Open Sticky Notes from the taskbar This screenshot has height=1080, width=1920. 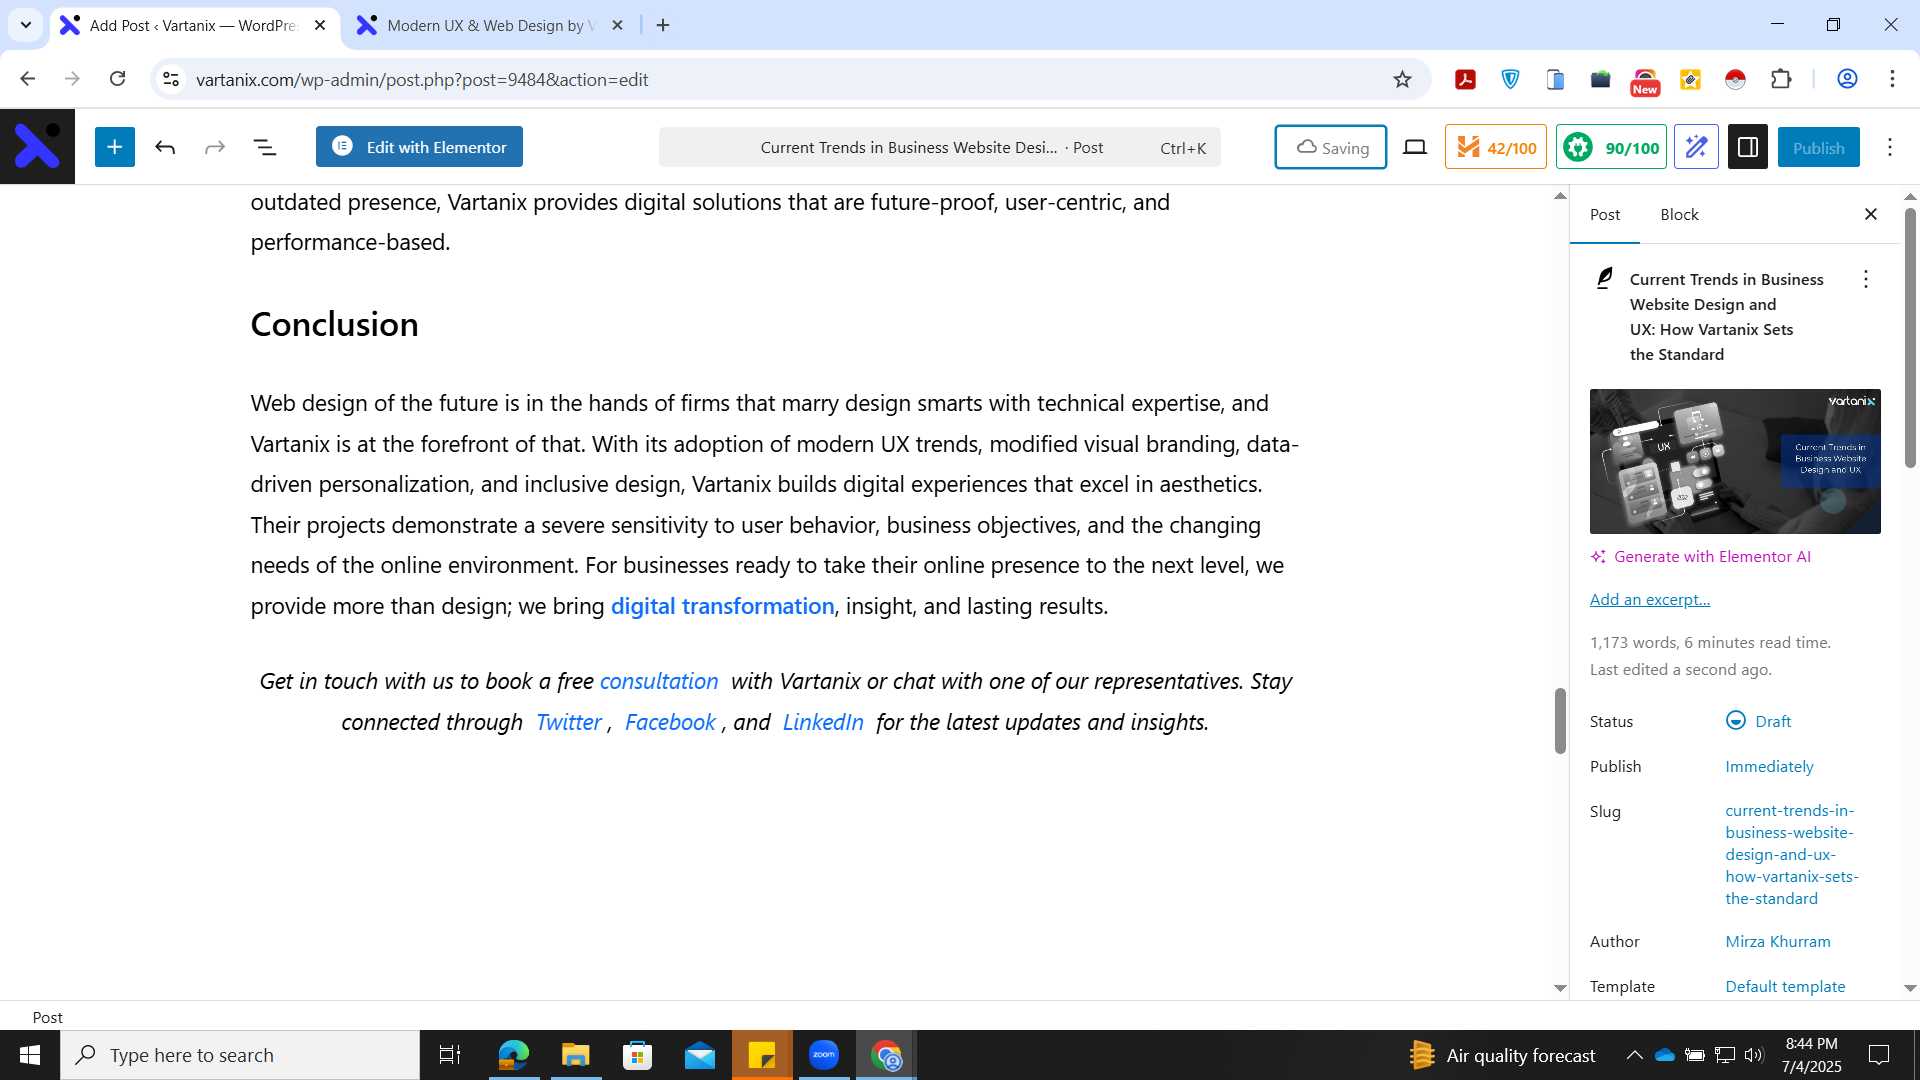click(762, 1055)
